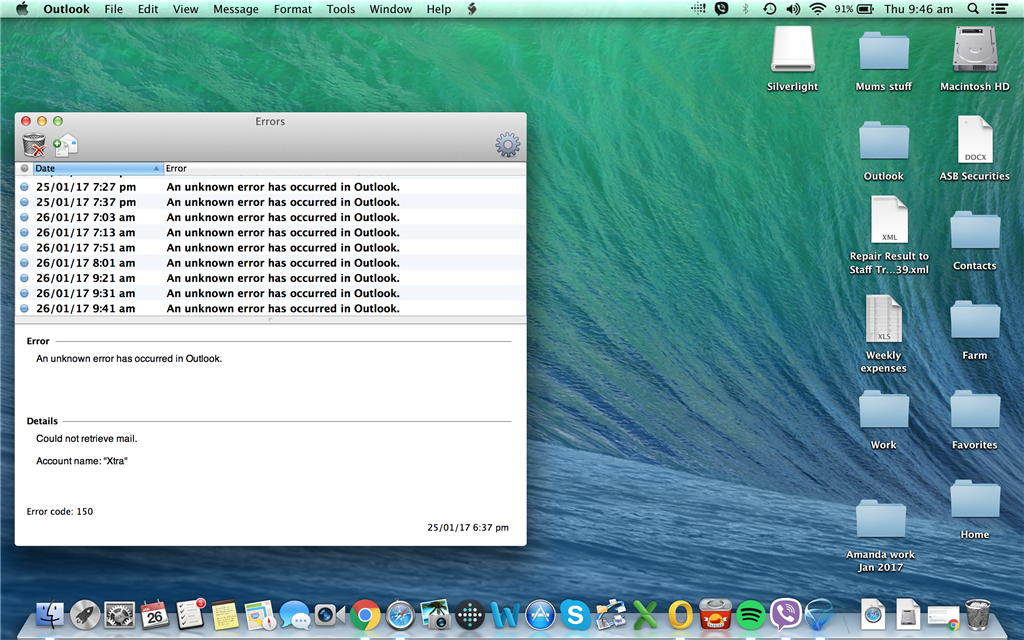1024x640 pixels.
Task: Select the 25/01/17 7:37 pm error row
Action: pos(270,202)
